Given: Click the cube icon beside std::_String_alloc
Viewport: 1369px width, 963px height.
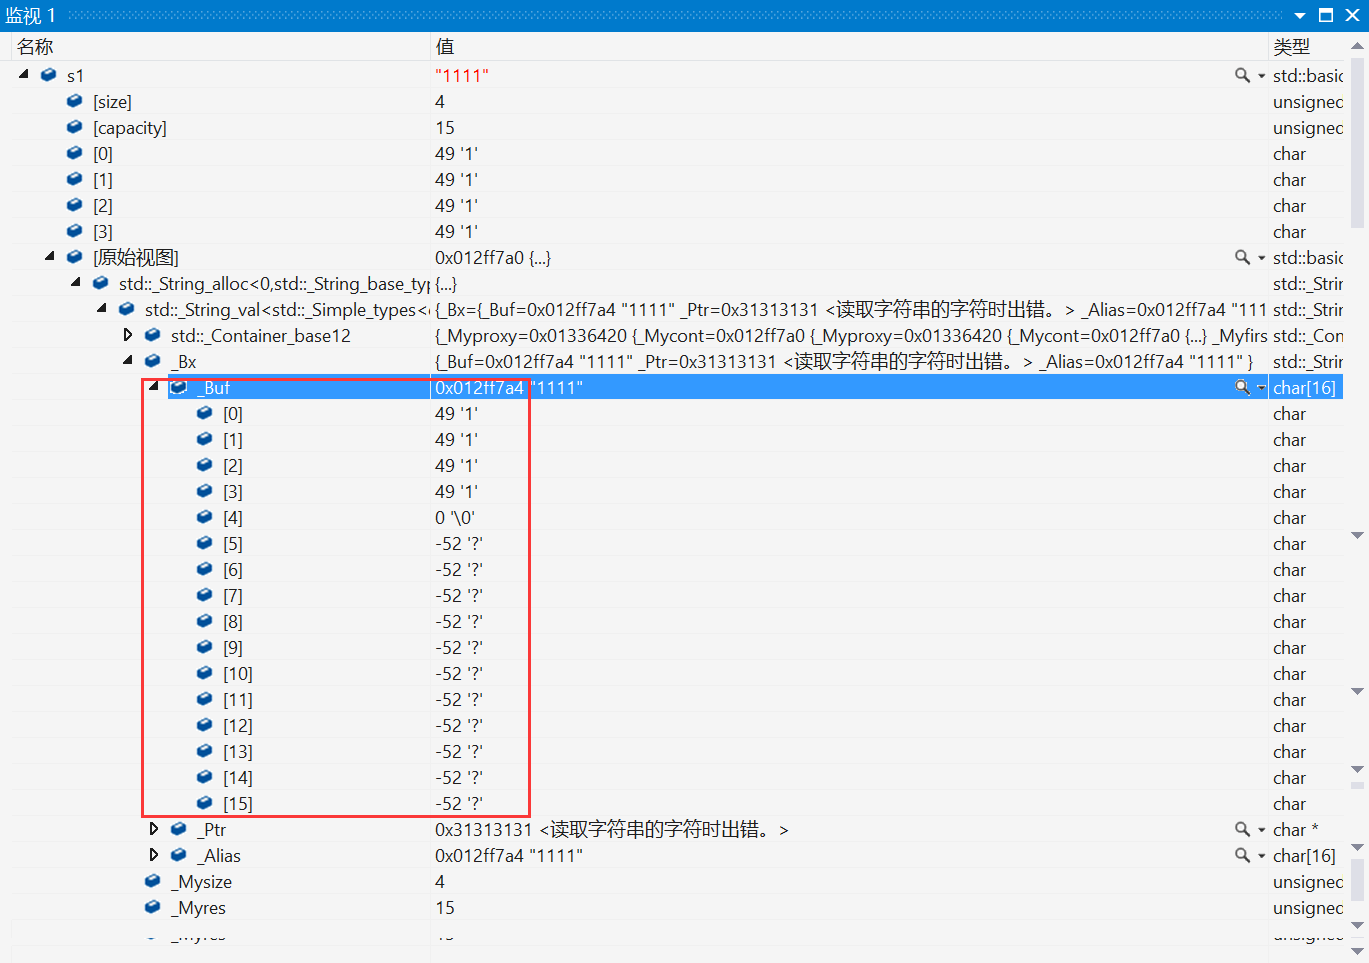Looking at the screenshot, I should 100,282.
